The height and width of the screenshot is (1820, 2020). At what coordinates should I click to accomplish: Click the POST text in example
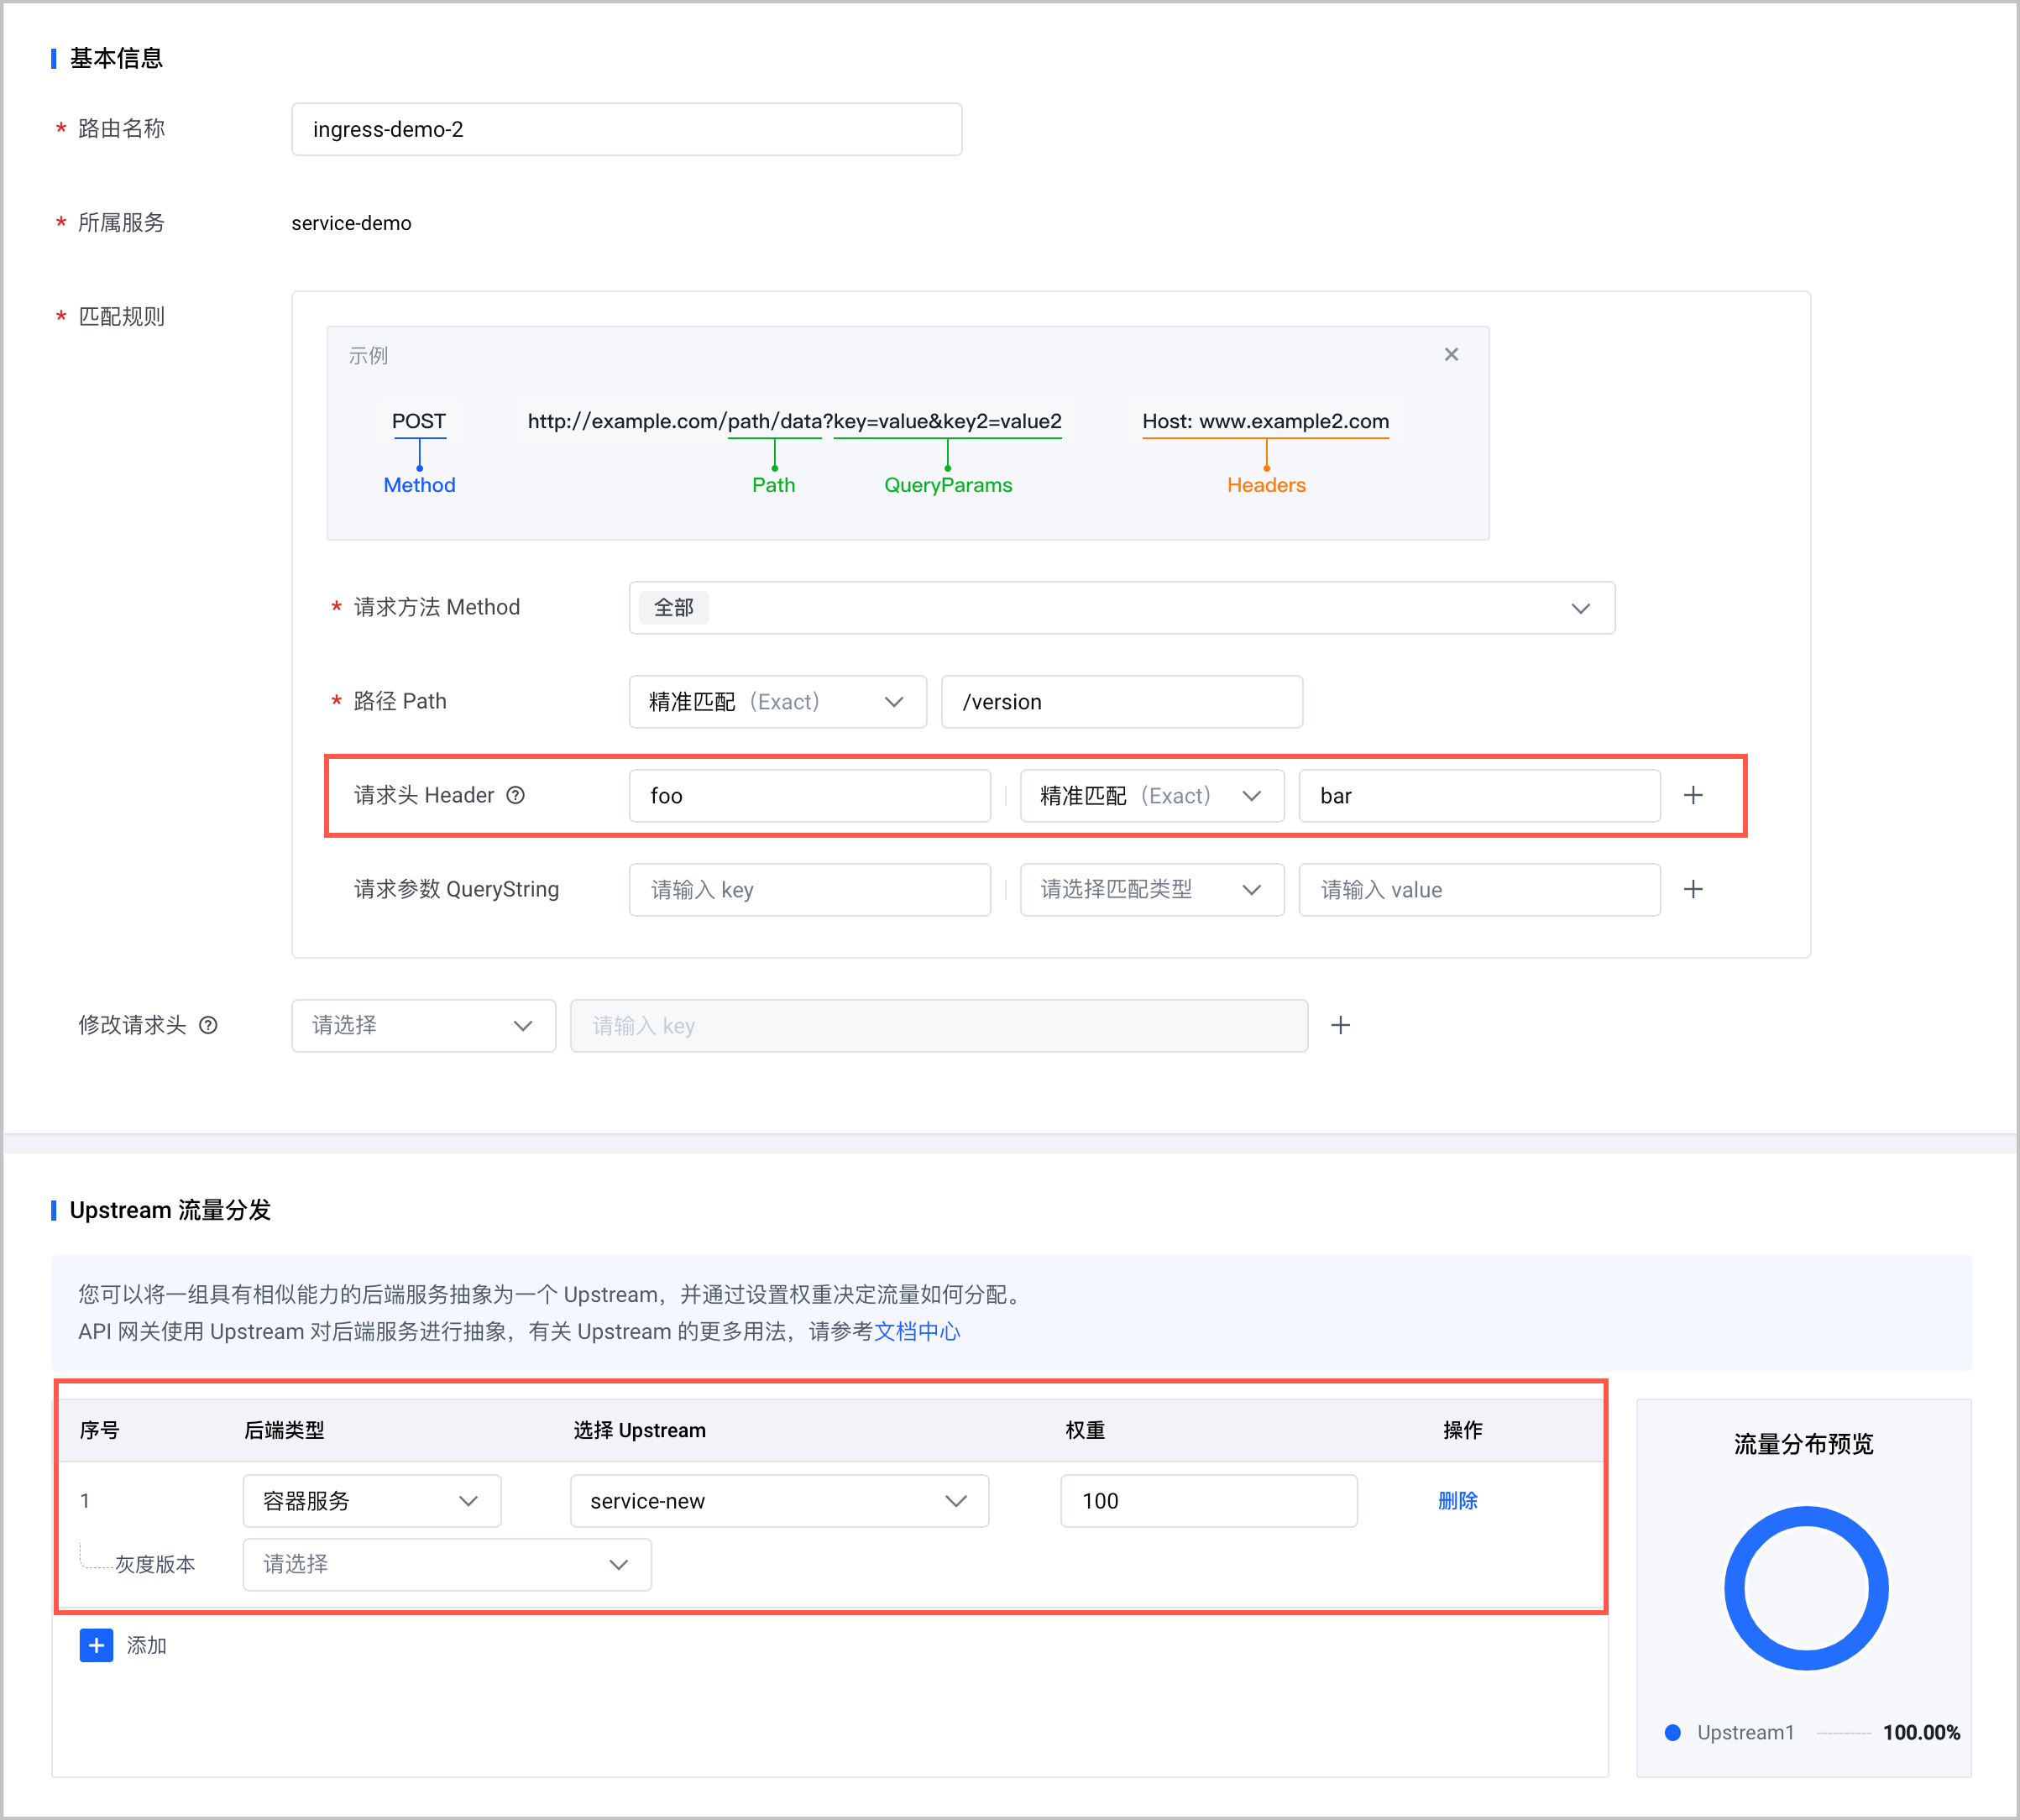pyautogui.click(x=419, y=421)
